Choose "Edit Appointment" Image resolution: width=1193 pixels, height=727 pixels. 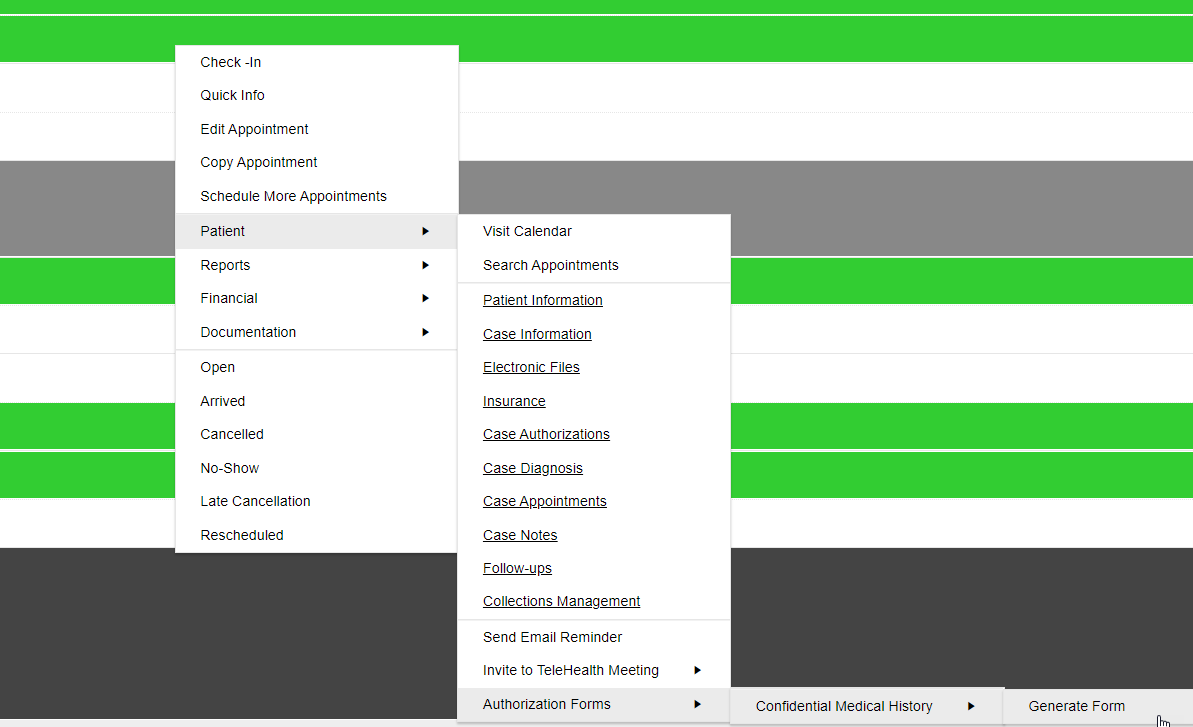click(x=254, y=129)
